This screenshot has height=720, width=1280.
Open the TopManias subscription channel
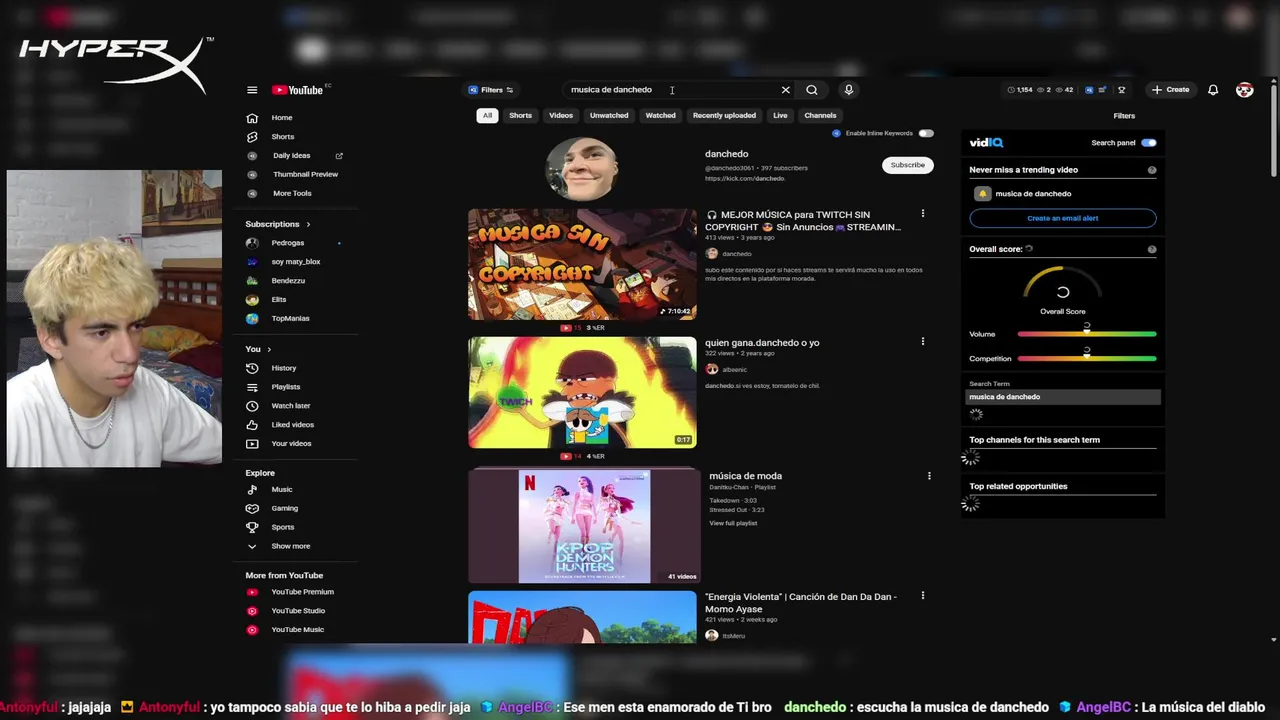click(290, 319)
